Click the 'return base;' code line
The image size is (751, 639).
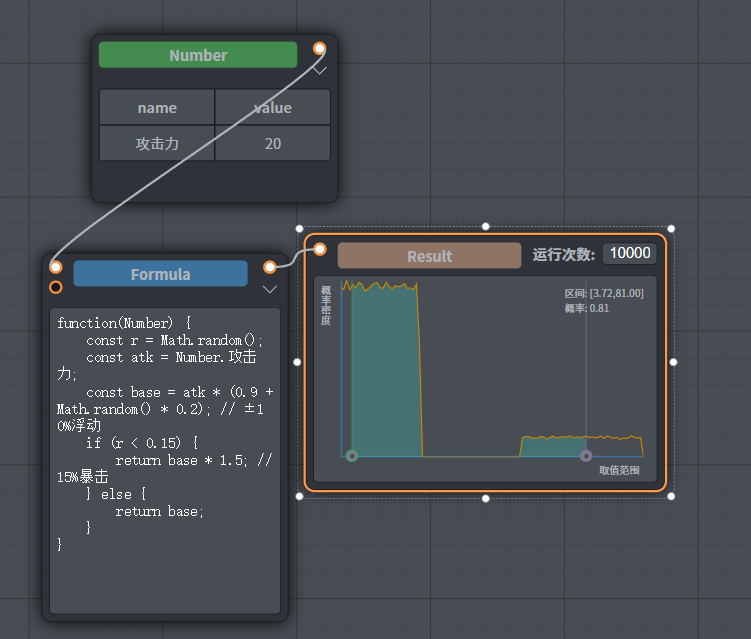(x=159, y=512)
